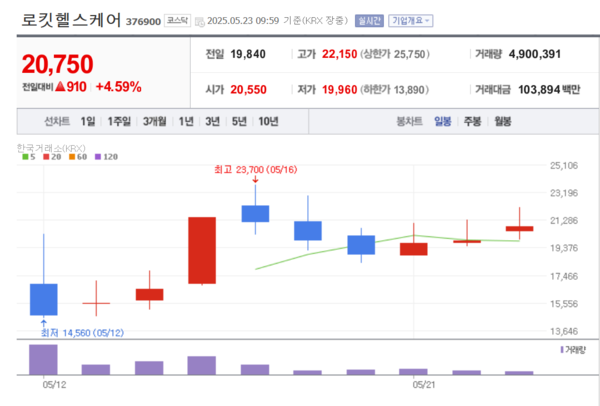The width and height of the screenshot is (600, 406).
Task: Click the high price value 22,150
Action: 339,54
